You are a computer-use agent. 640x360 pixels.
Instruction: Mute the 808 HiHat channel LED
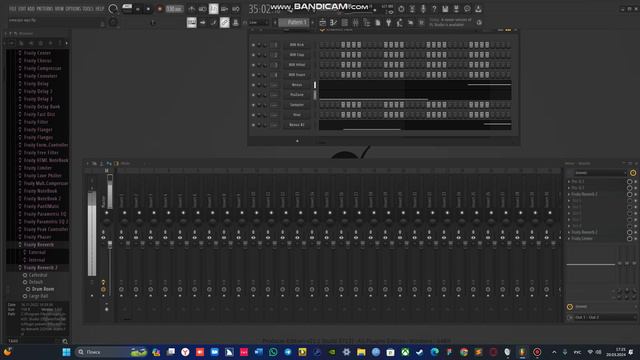tap(253, 65)
